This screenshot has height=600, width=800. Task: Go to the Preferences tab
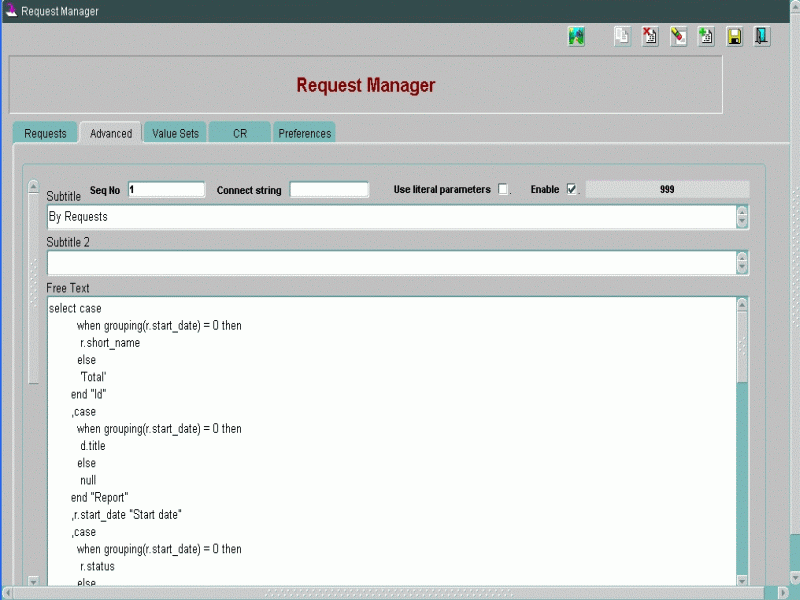click(304, 134)
